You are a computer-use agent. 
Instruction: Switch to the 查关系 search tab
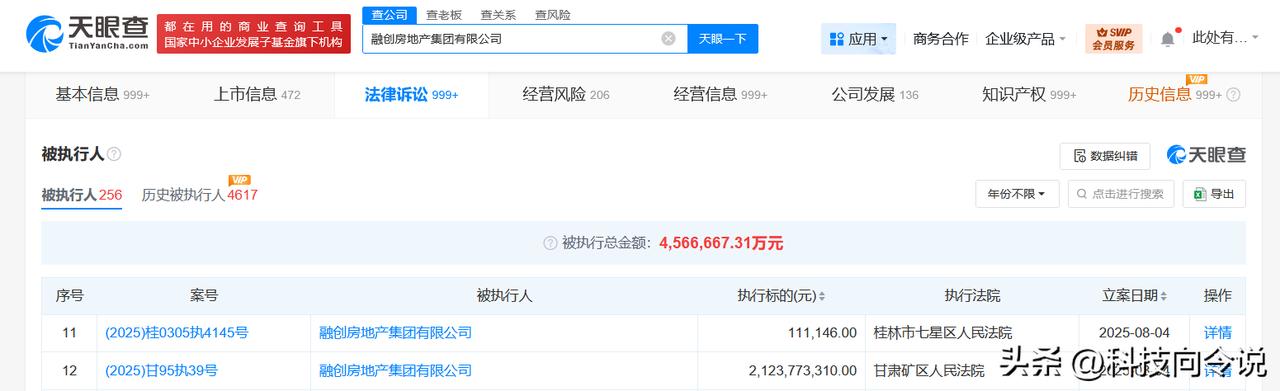point(498,15)
